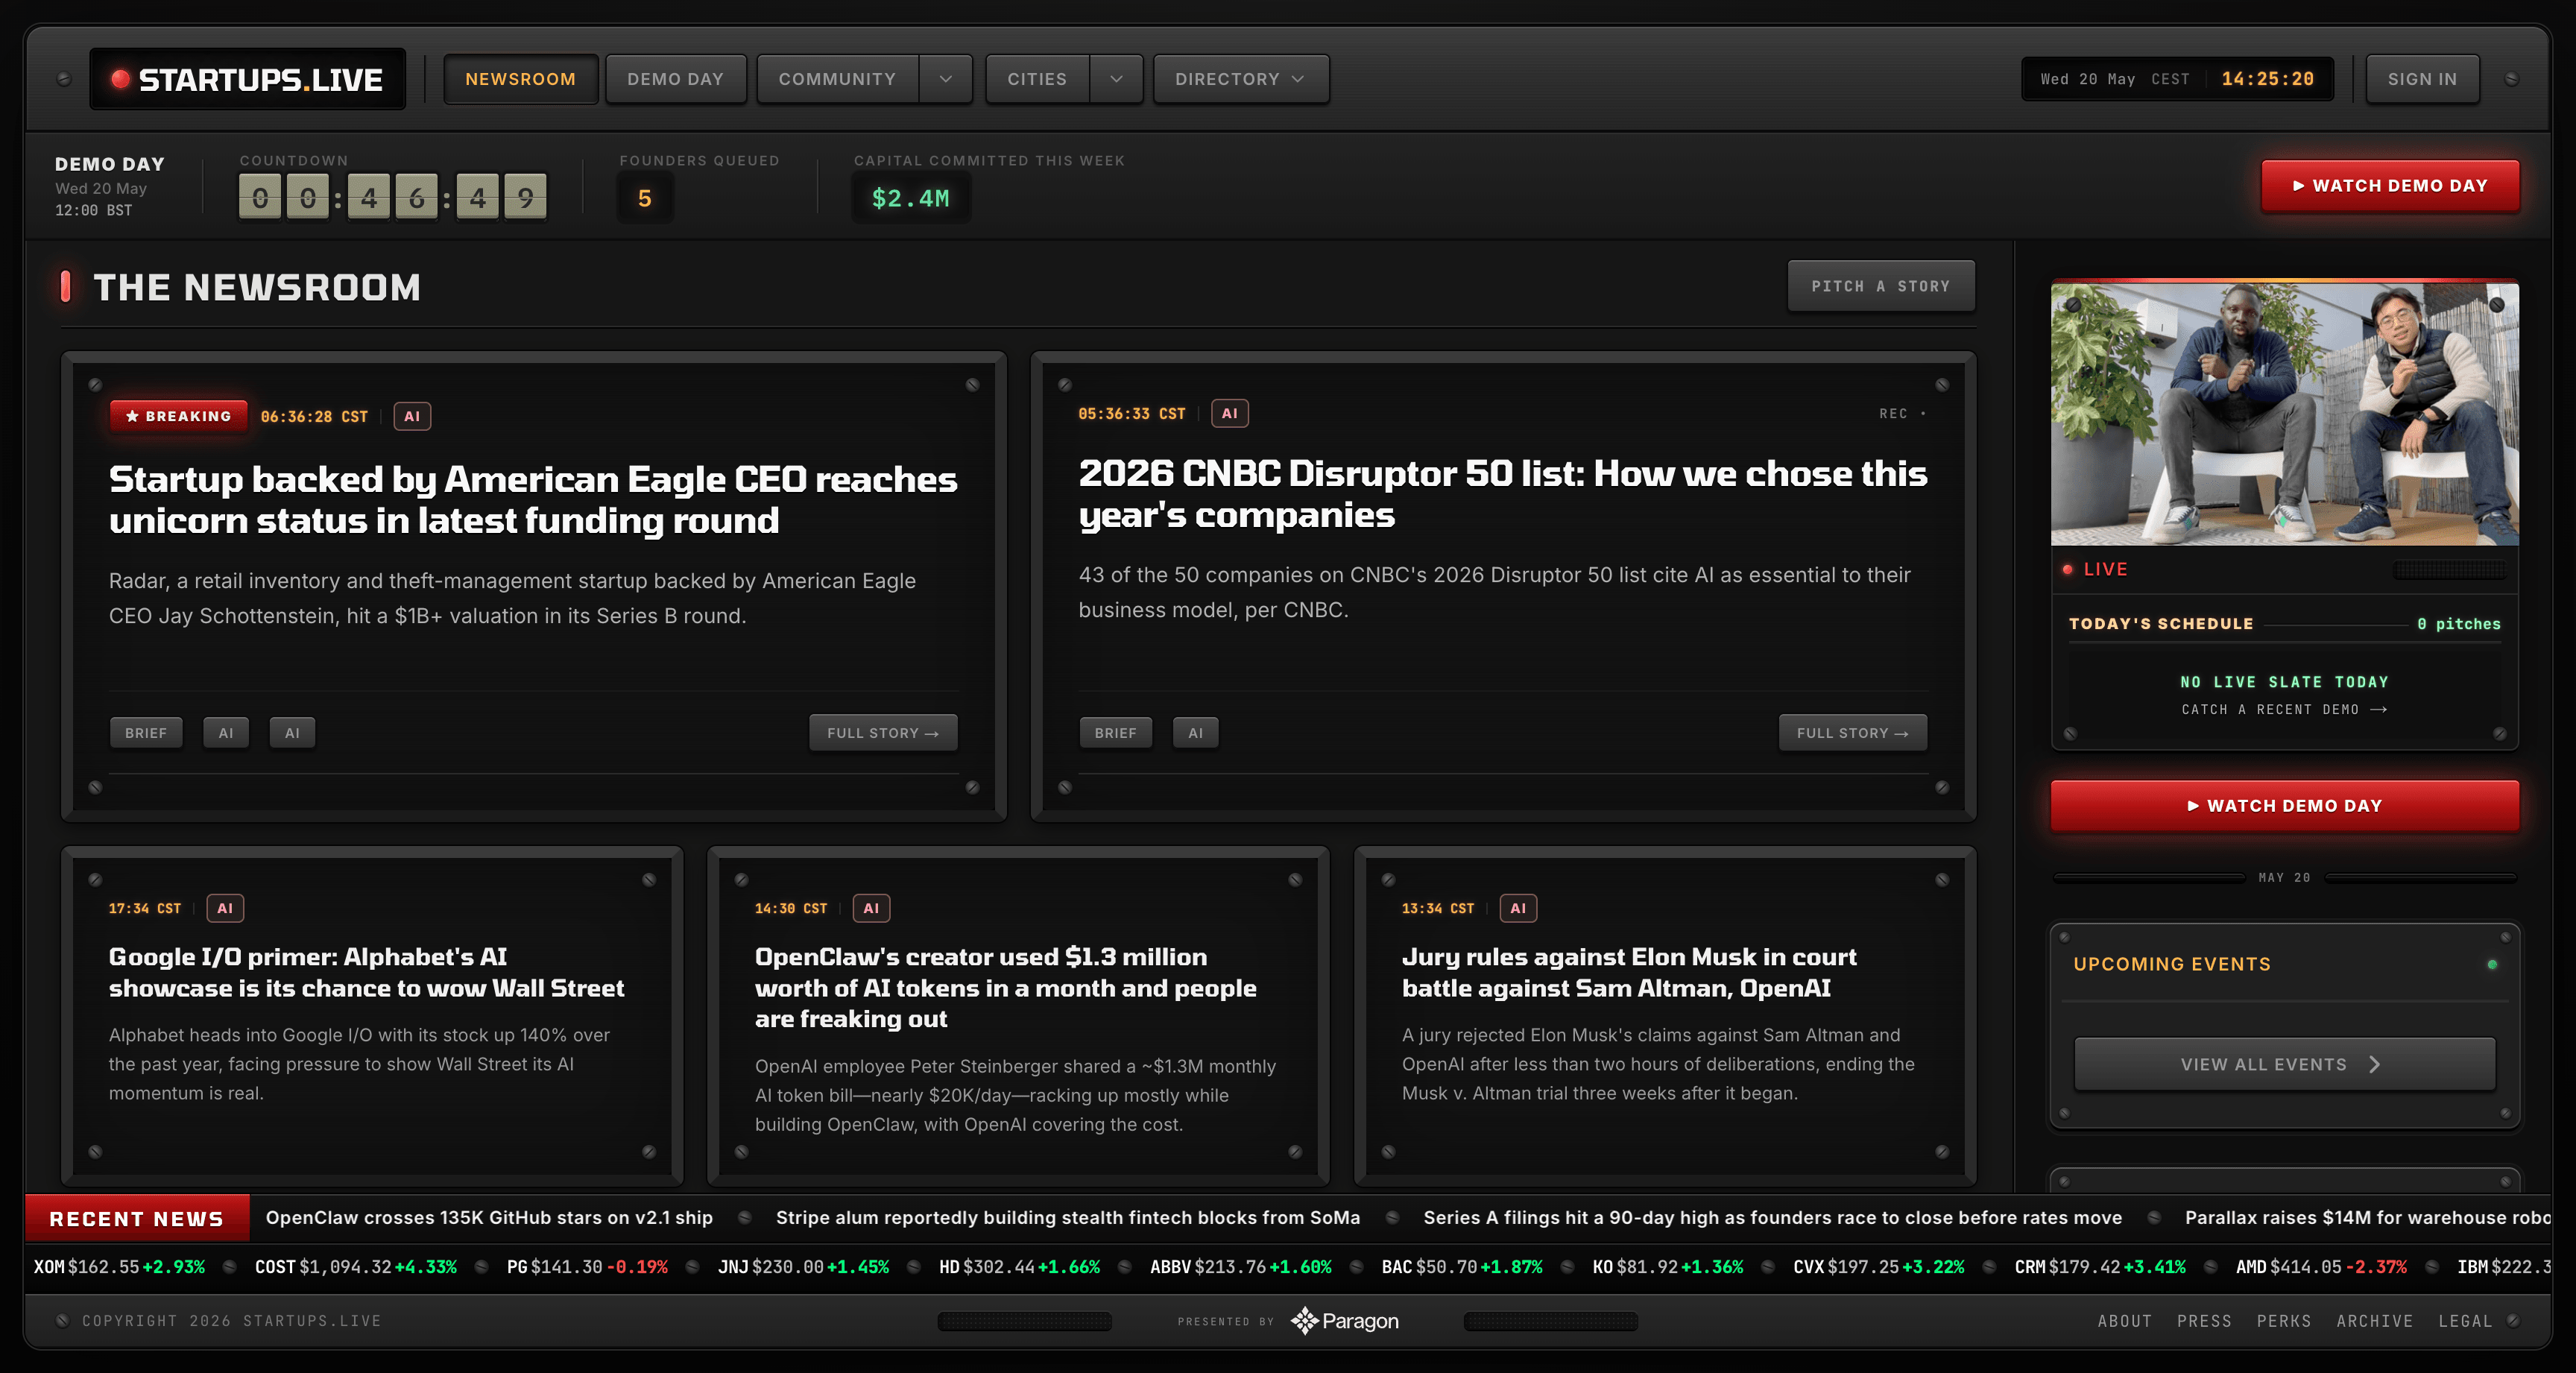The image size is (2576, 1373).
Task: Open the Google I/O primer headline
Action: 366,972
